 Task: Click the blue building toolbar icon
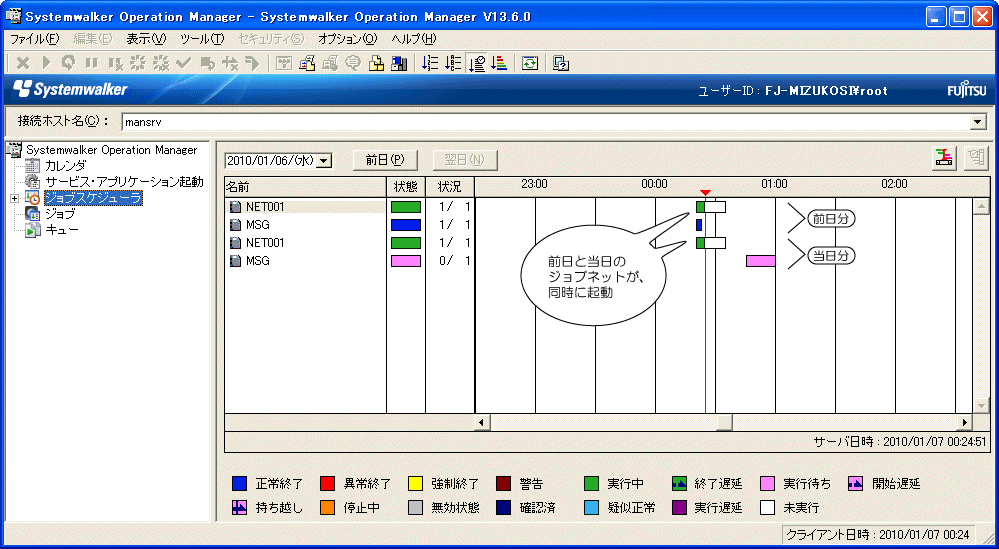point(399,63)
